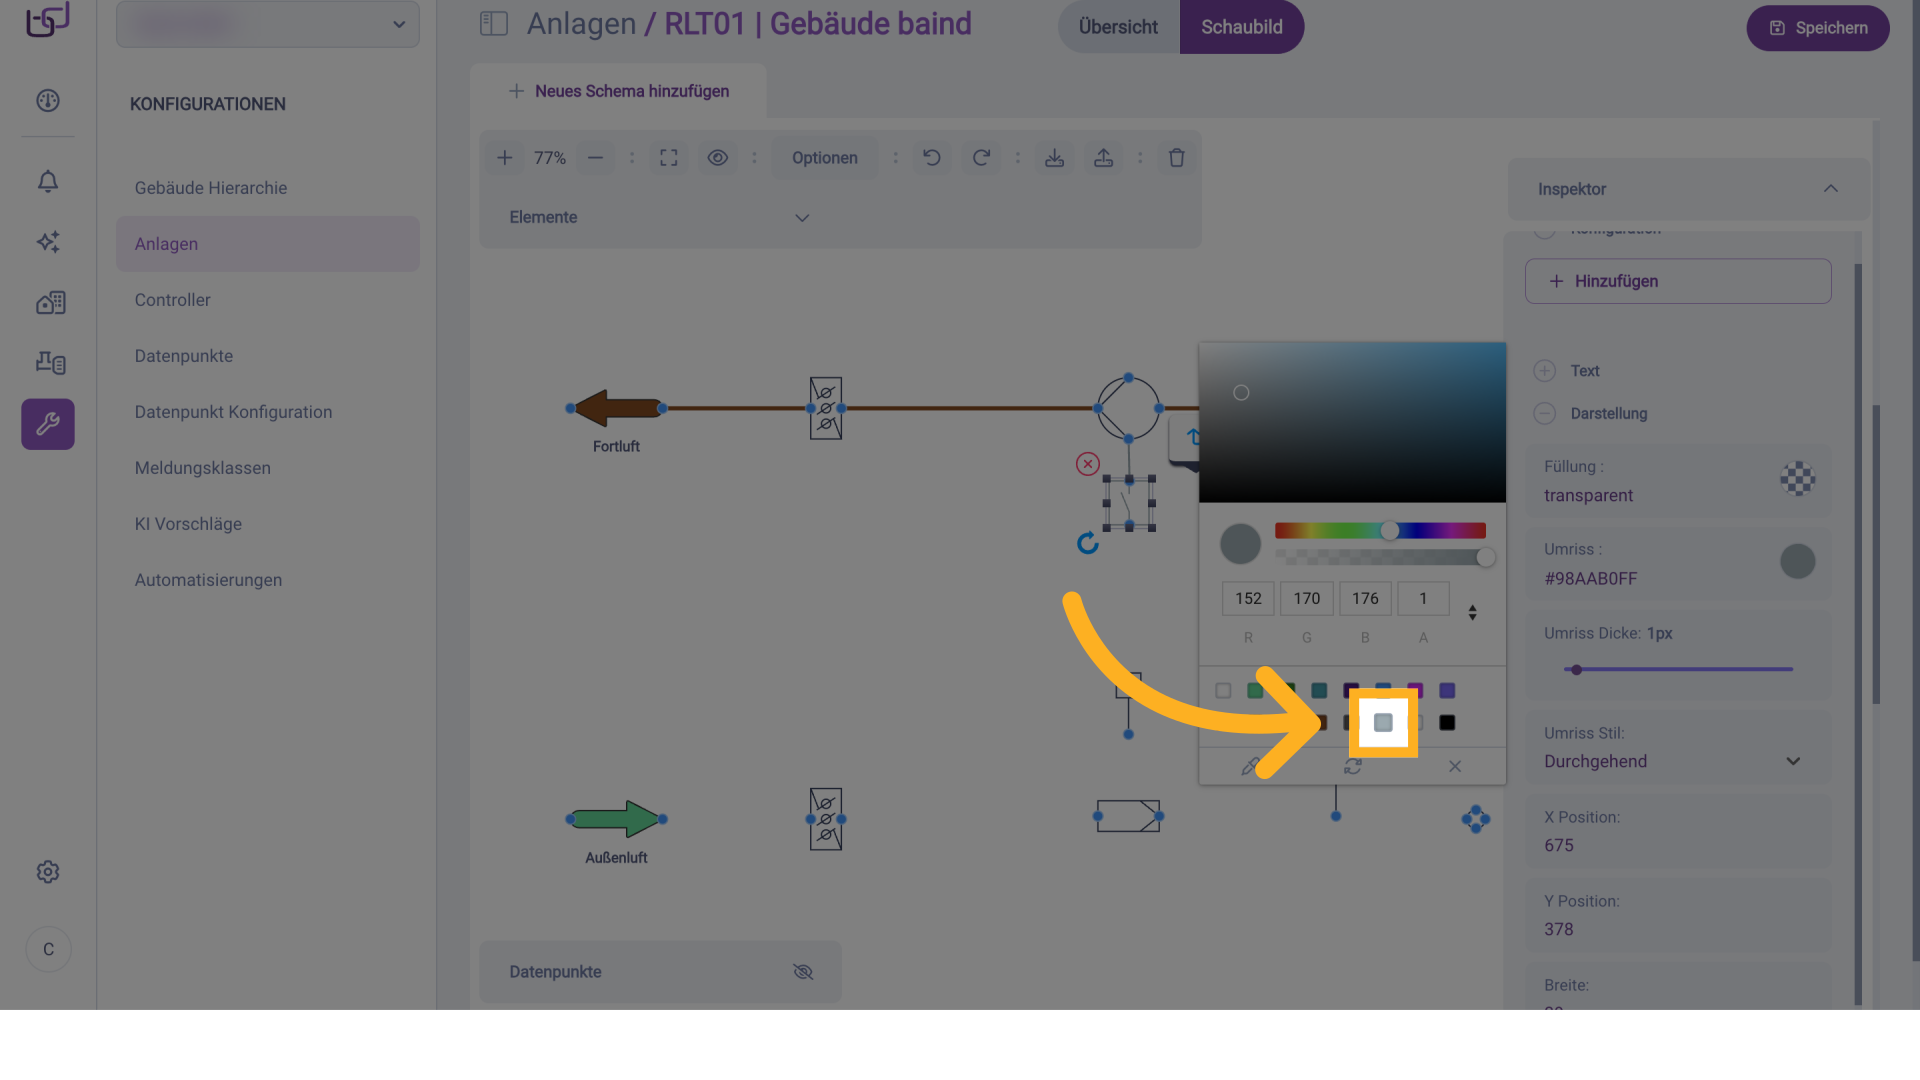Screen dimensions: 1920x1080
Task: Click the Speichern button
Action: pos(1817,28)
